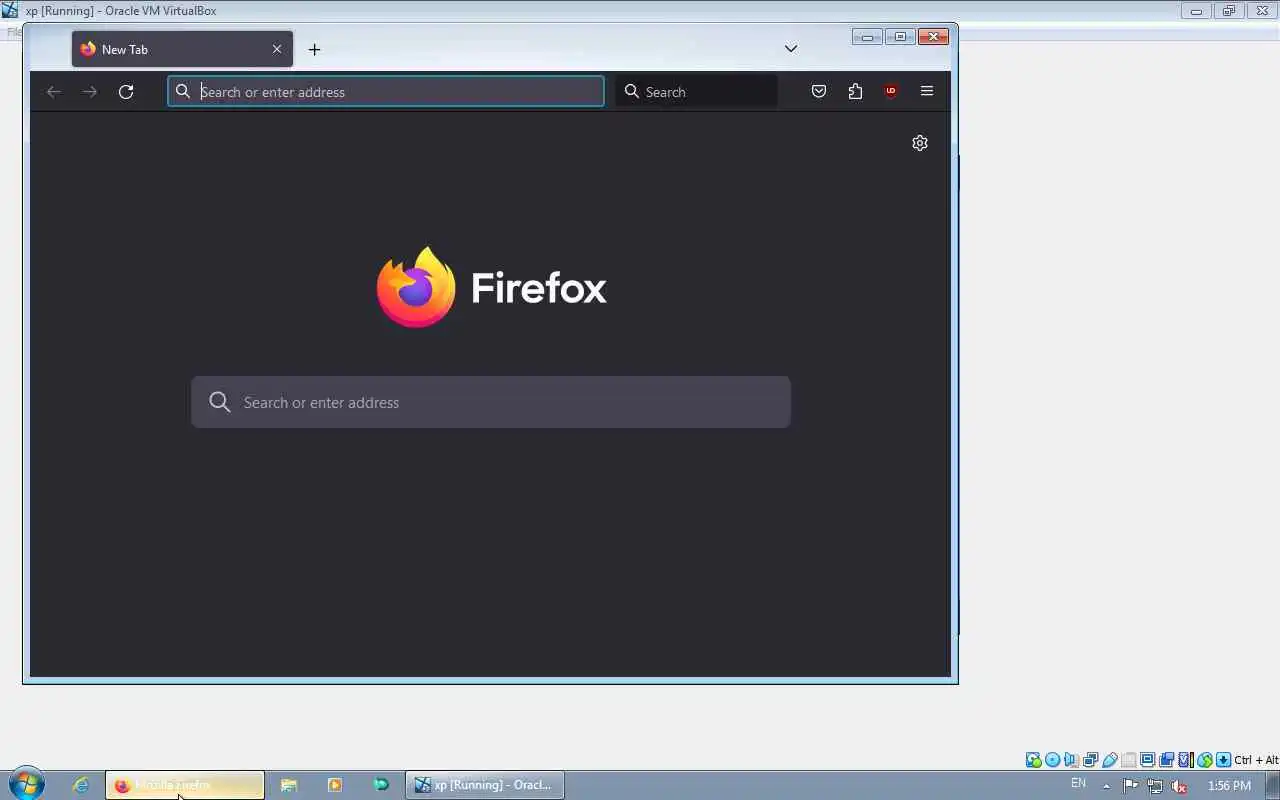Expand the list all tabs chevron

[x=791, y=49]
